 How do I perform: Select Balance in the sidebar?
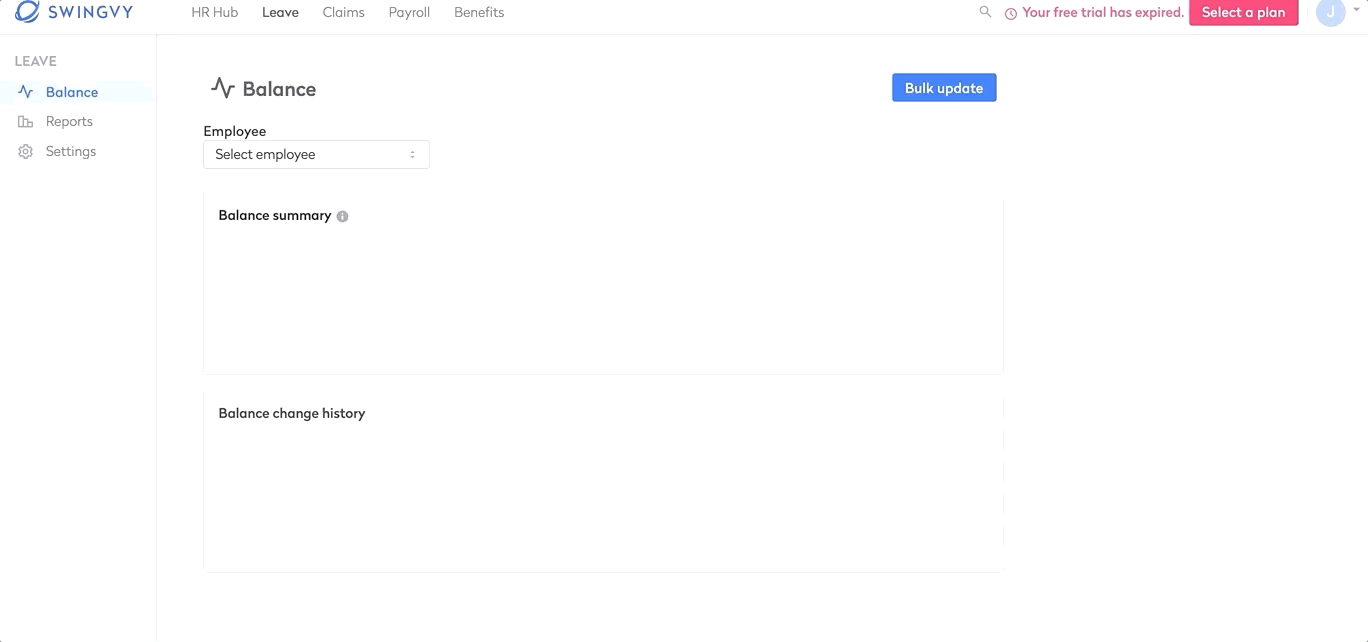(x=72, y=92)
